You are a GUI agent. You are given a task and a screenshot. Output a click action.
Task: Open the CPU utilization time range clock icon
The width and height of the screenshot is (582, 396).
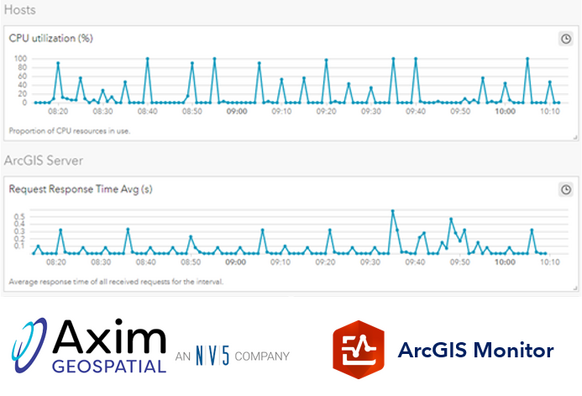click(x=566, y=39)
